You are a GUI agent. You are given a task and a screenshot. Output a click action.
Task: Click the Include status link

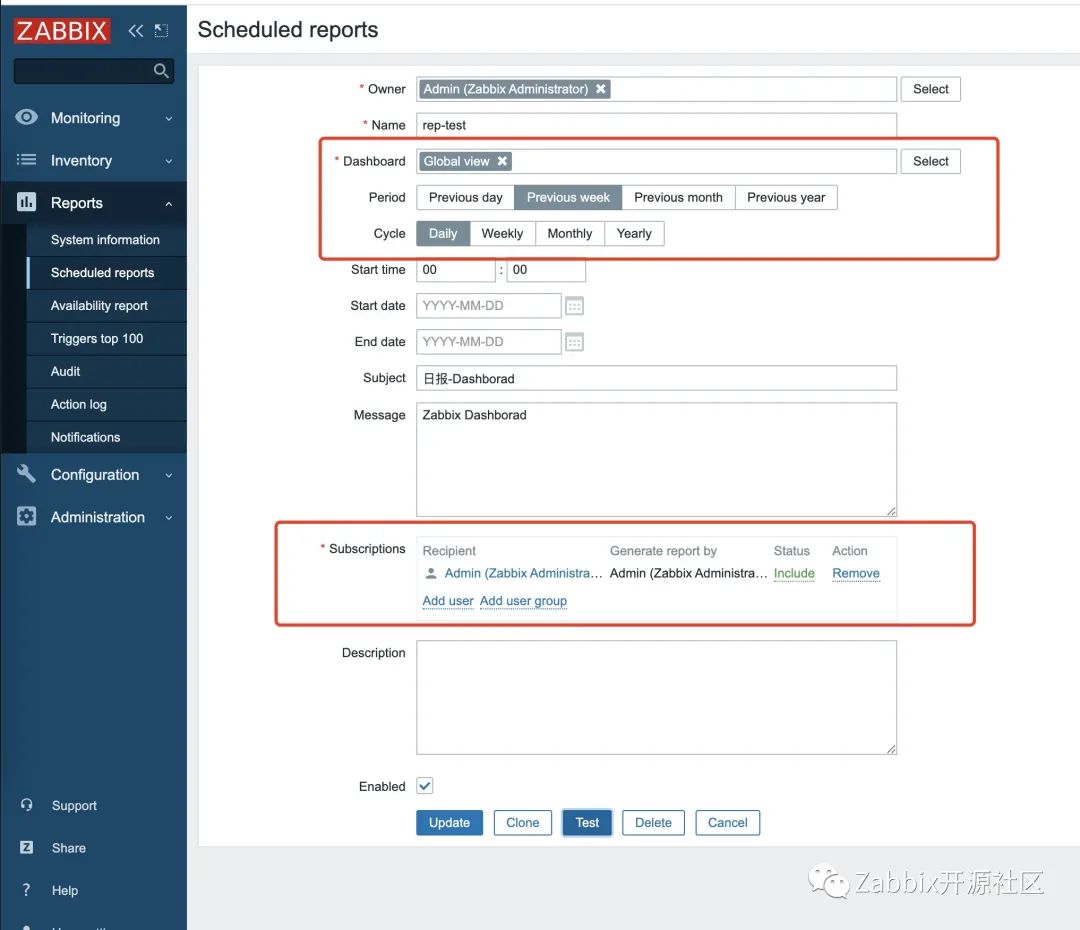point(794,573)
